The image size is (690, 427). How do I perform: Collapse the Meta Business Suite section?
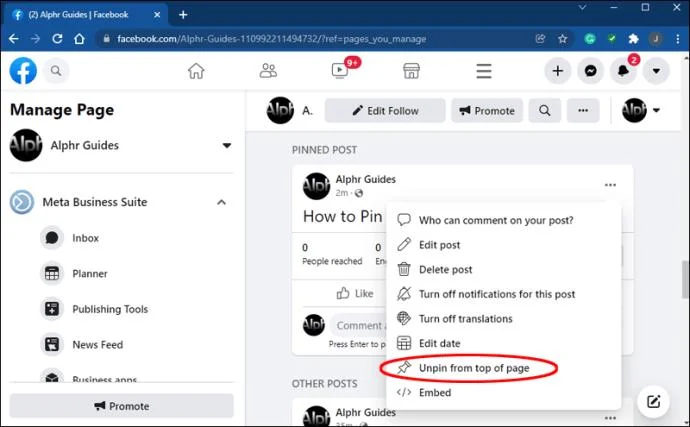point(221,202)
